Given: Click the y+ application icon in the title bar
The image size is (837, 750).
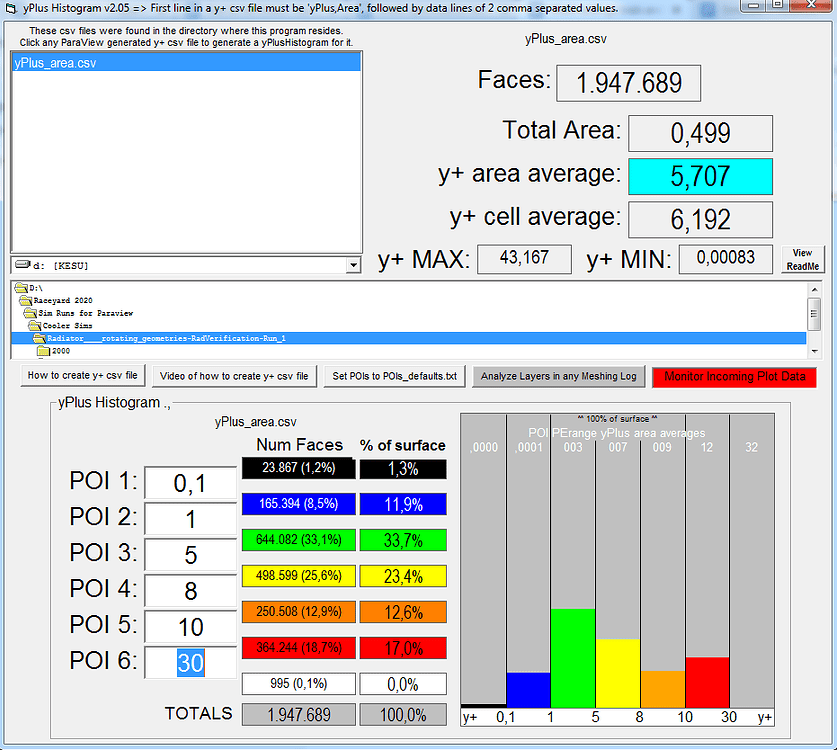Looking at the screenshot, I should tap(10, 8).
